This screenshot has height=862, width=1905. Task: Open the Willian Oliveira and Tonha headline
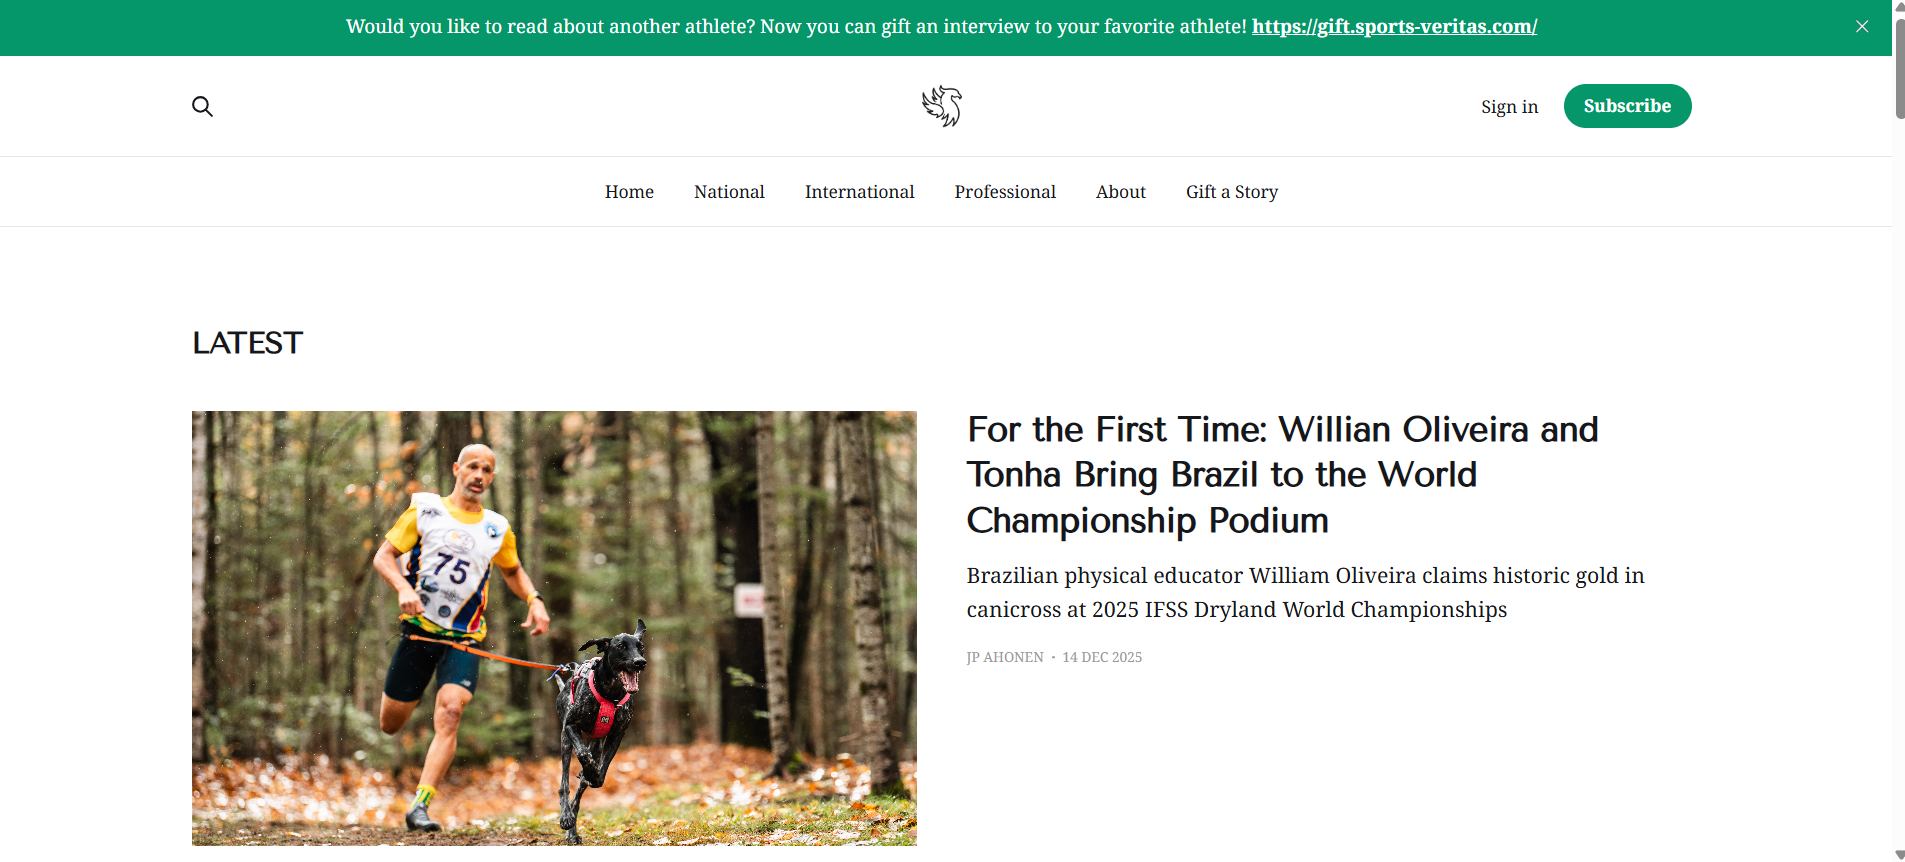click(x=1282, y=475)
